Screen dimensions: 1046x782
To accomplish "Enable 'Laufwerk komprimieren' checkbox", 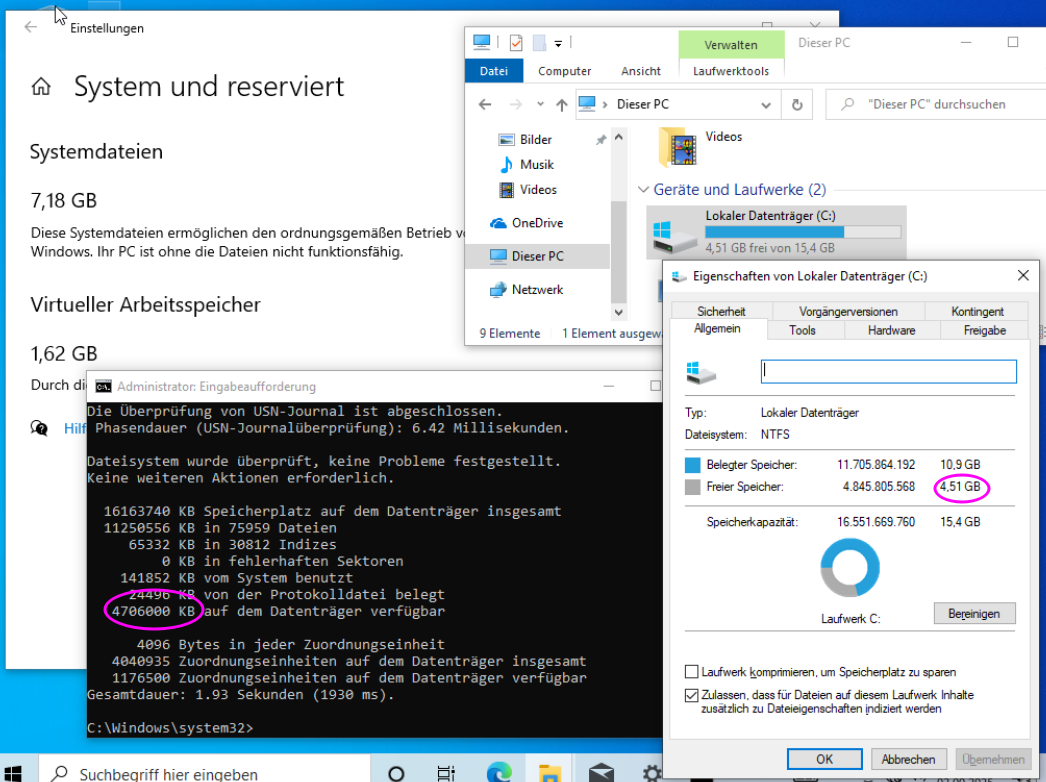I will point(692,672).
